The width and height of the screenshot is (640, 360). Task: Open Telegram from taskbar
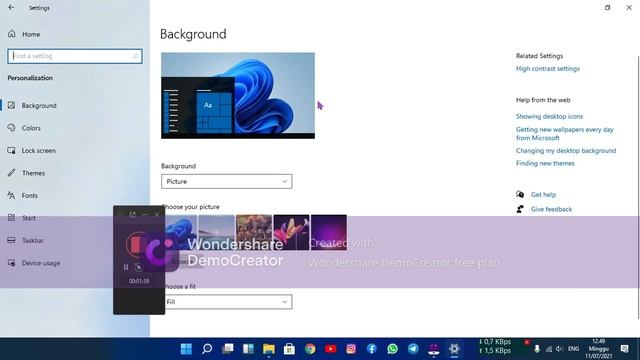coord(413,349)
